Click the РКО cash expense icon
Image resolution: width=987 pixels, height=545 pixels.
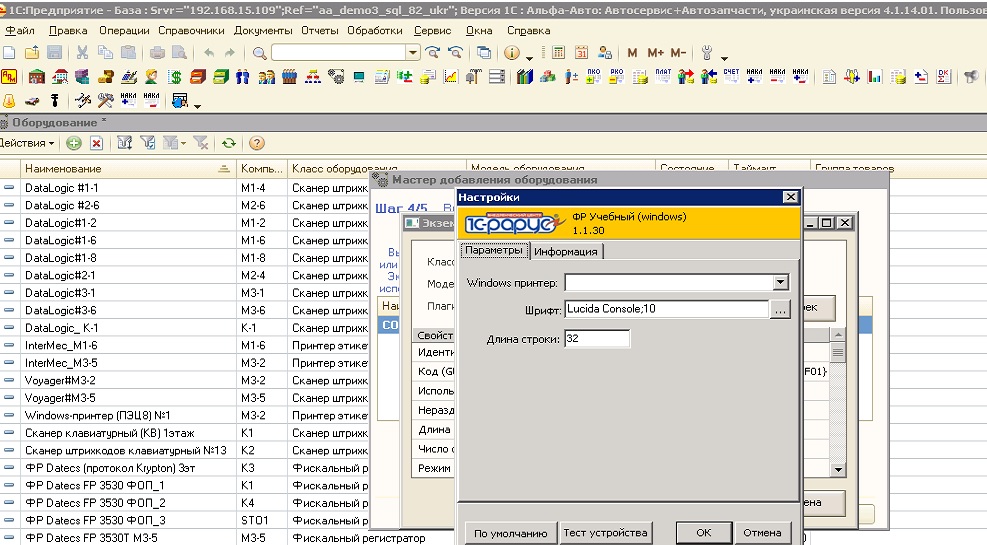point(617,77)
